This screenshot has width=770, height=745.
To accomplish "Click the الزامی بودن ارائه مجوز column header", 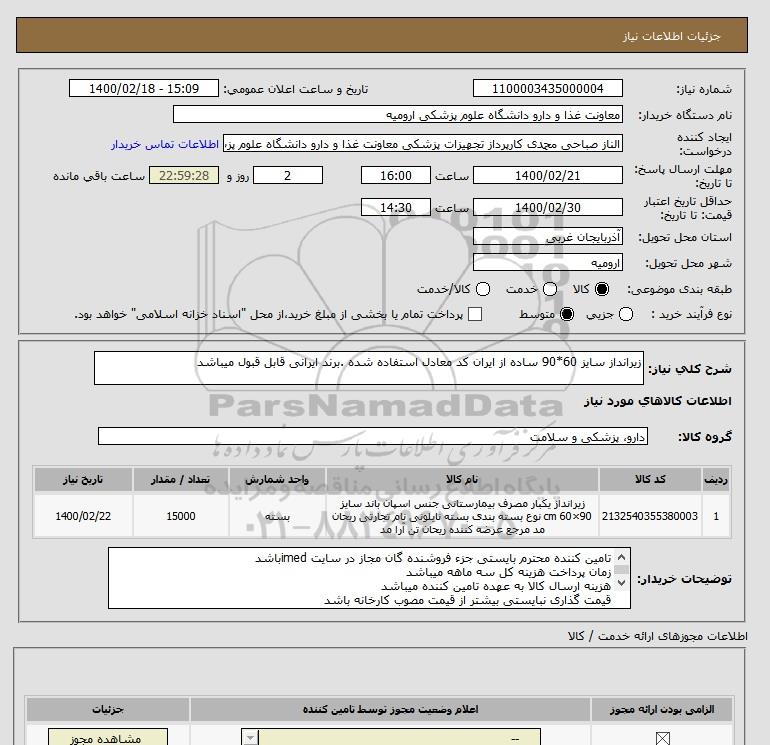I will pos(661,709).
